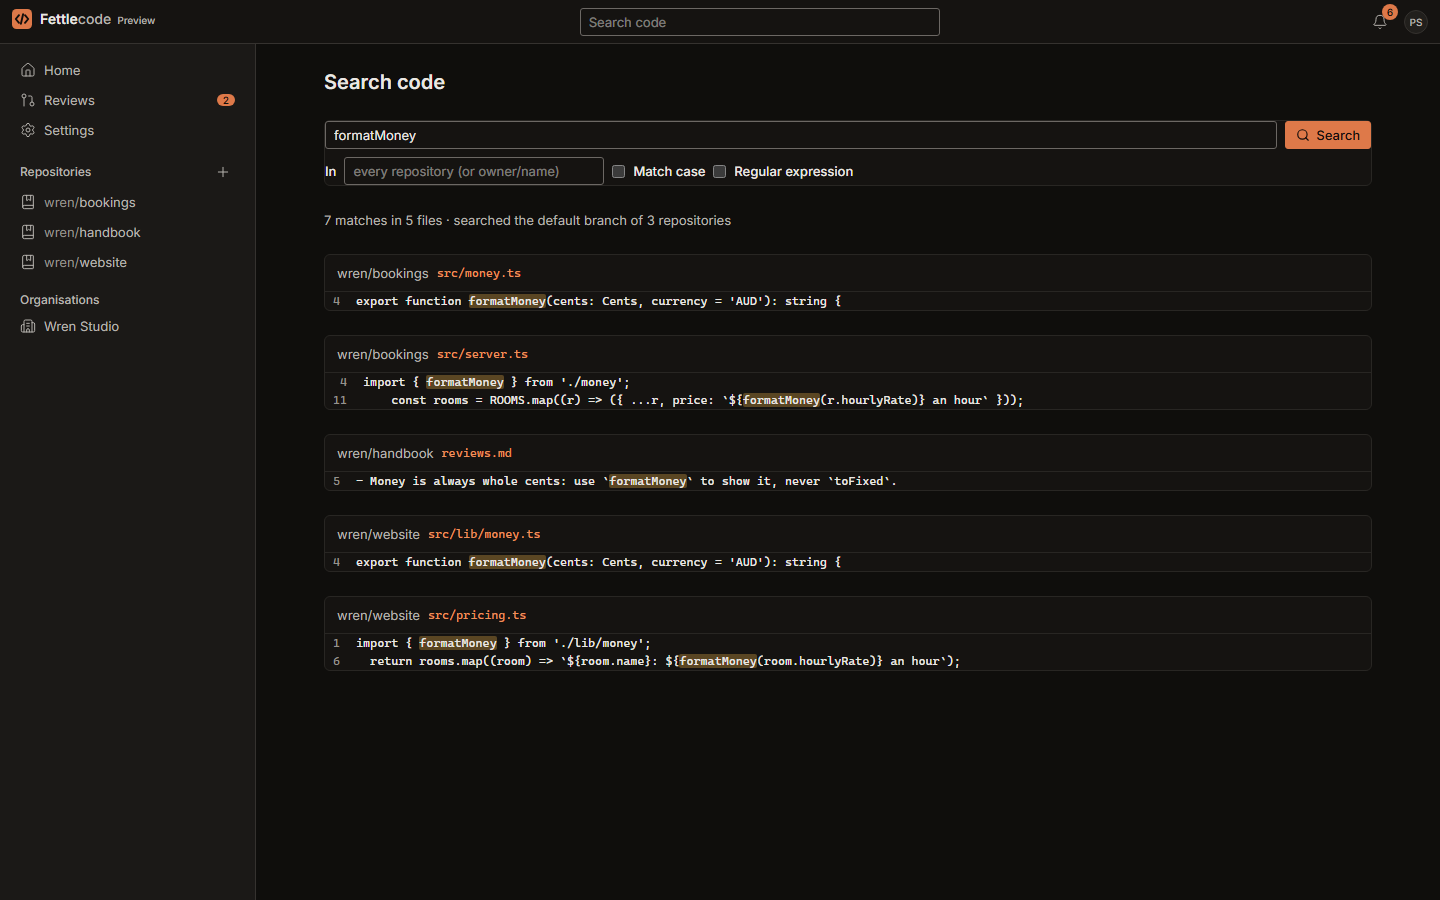Click the 'const rooms = ROOMS.map' code line
This screenshot has height=900, width=1440.
point(848,400)
